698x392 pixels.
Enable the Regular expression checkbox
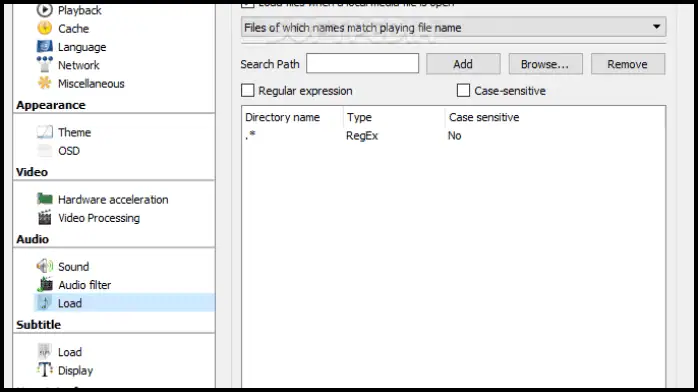(248, 90)
